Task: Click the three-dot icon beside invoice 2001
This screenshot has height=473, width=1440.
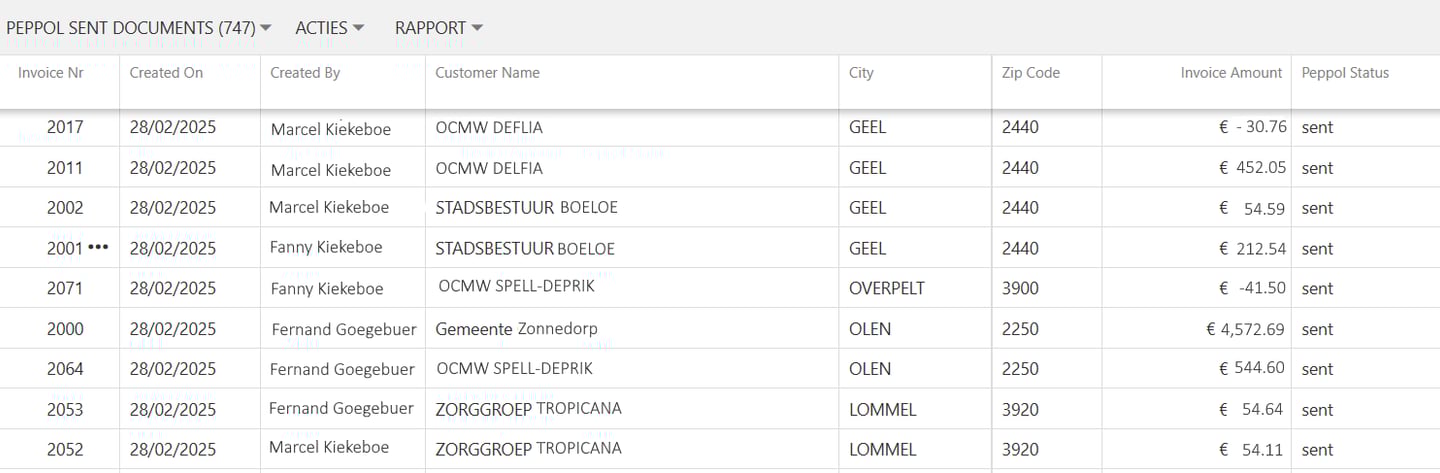Action: [98, 248]
